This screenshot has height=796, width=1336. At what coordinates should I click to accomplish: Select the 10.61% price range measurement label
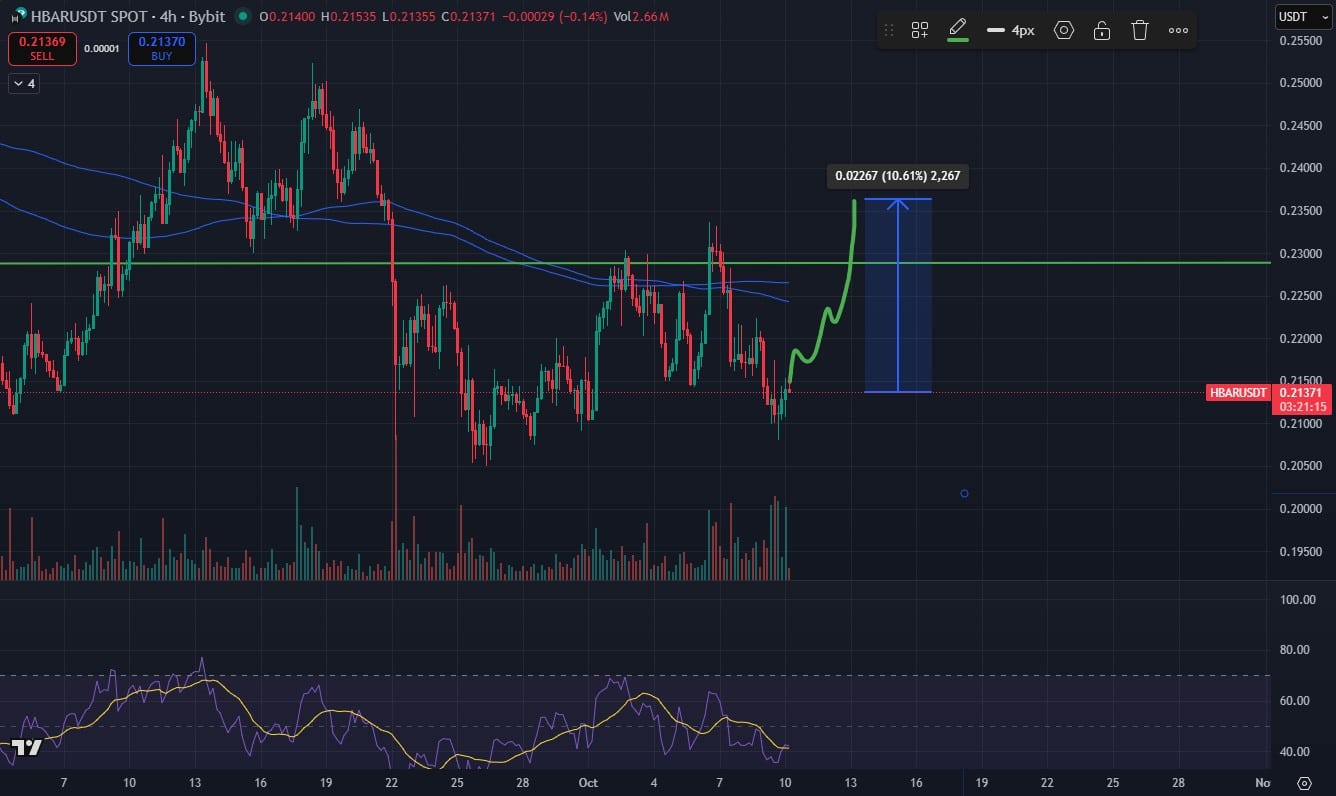click(898, 177)
